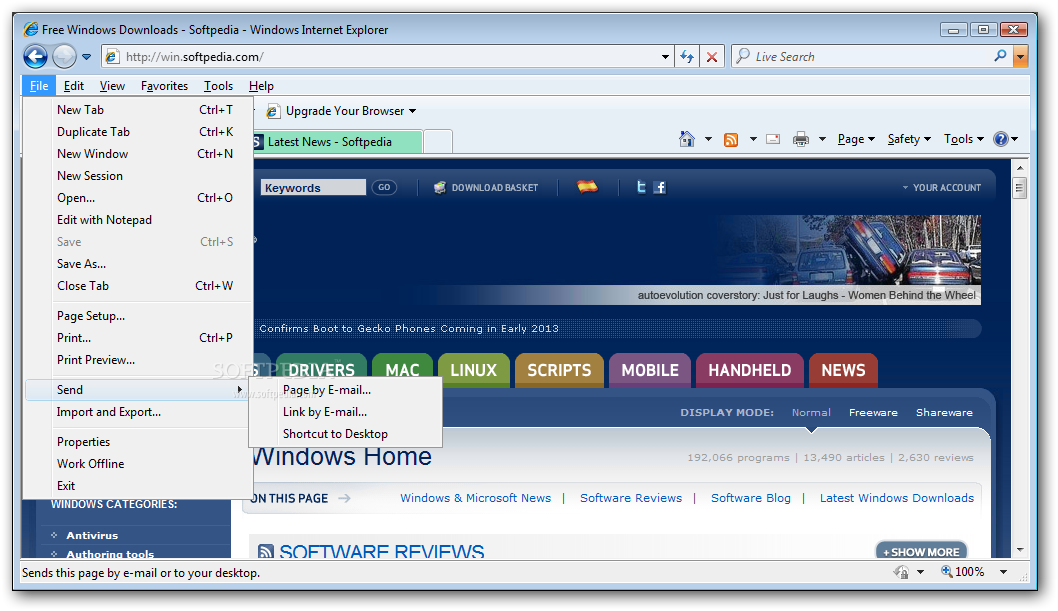Screen dimensions: 1058x611
Task: Open the feeds dropdown arrow
Action: pos(753,139)
